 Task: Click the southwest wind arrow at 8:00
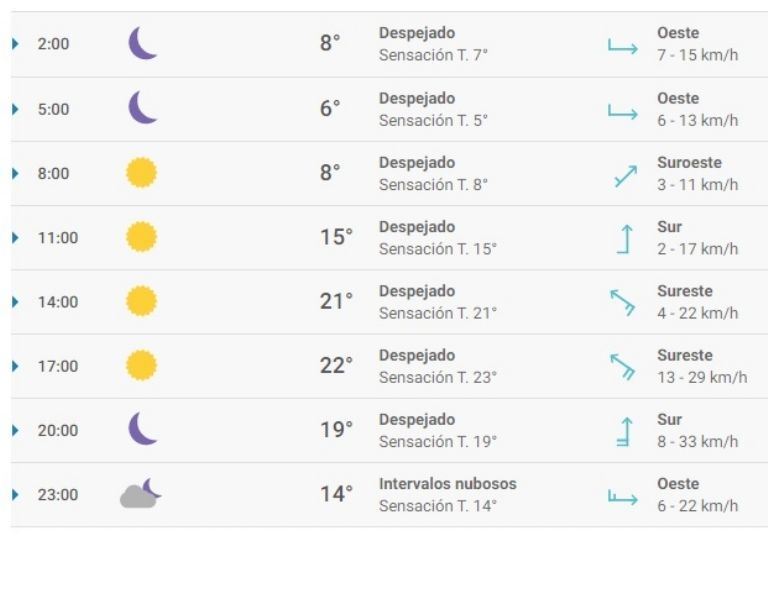coord(625,176)
